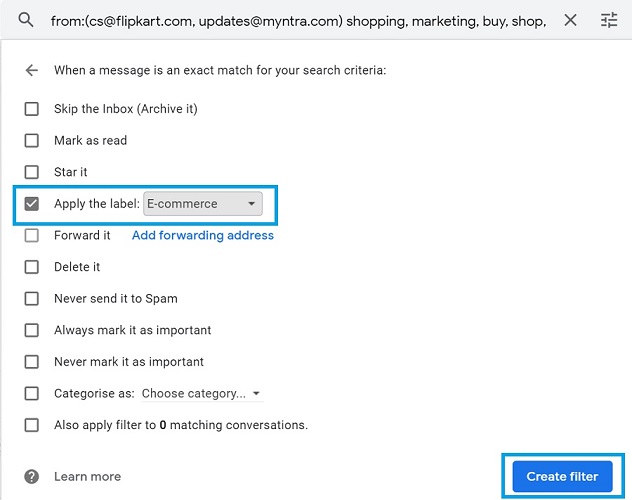Click inside the search query field

pyautogui.click(x=298, y=20)
